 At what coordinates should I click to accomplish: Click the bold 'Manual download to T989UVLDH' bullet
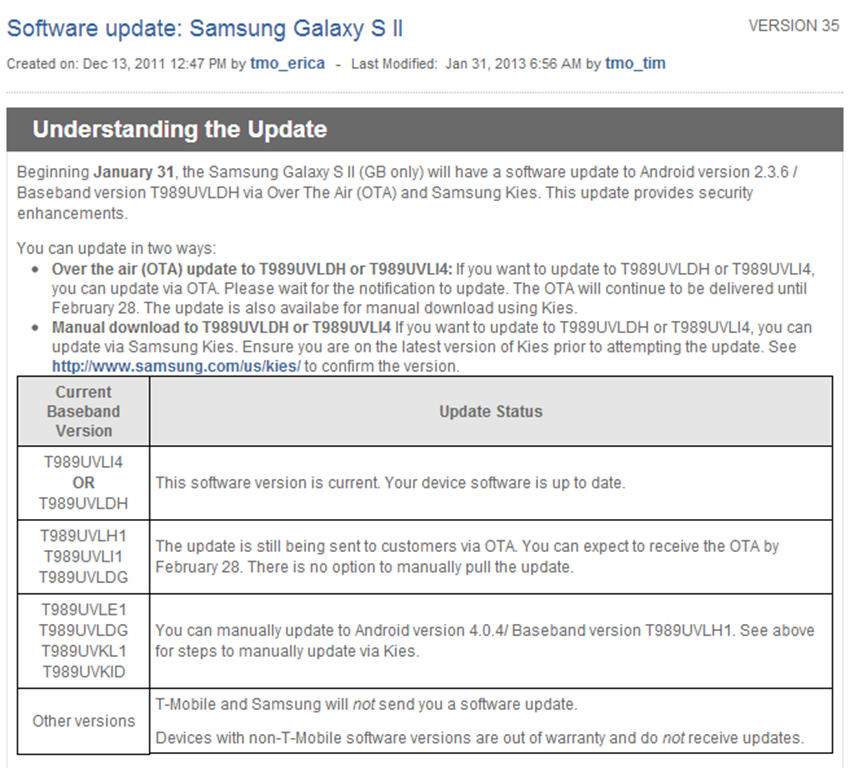(x=221, y=327)
